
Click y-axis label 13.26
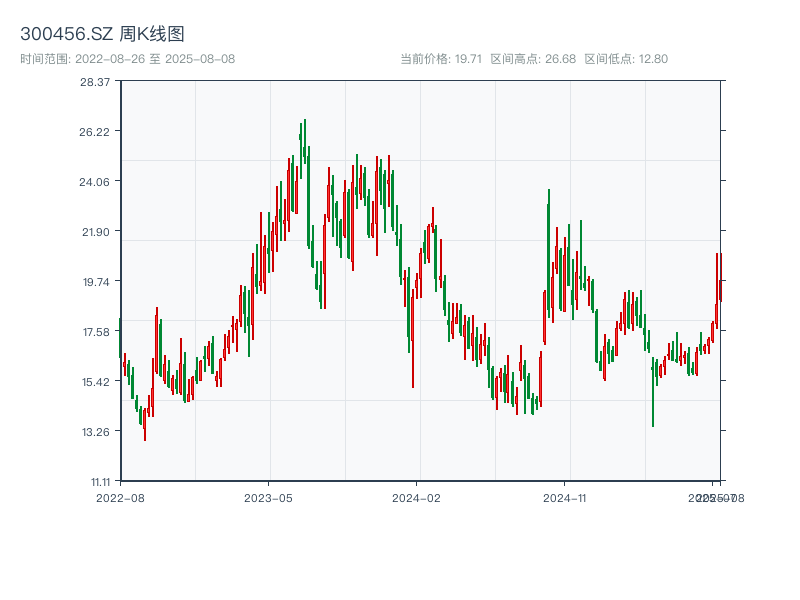point(96,432)
